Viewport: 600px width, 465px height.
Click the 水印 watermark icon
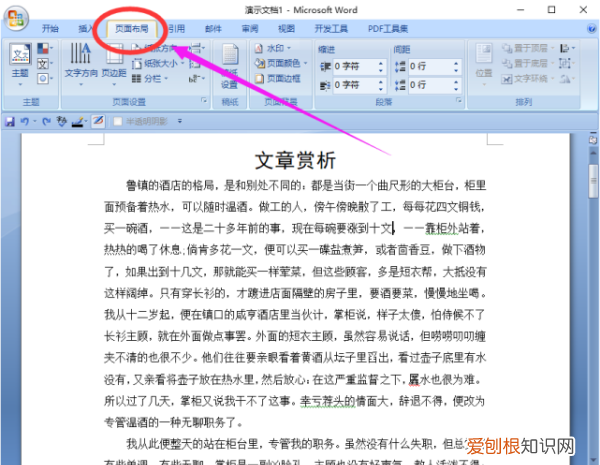coord(259,48)
